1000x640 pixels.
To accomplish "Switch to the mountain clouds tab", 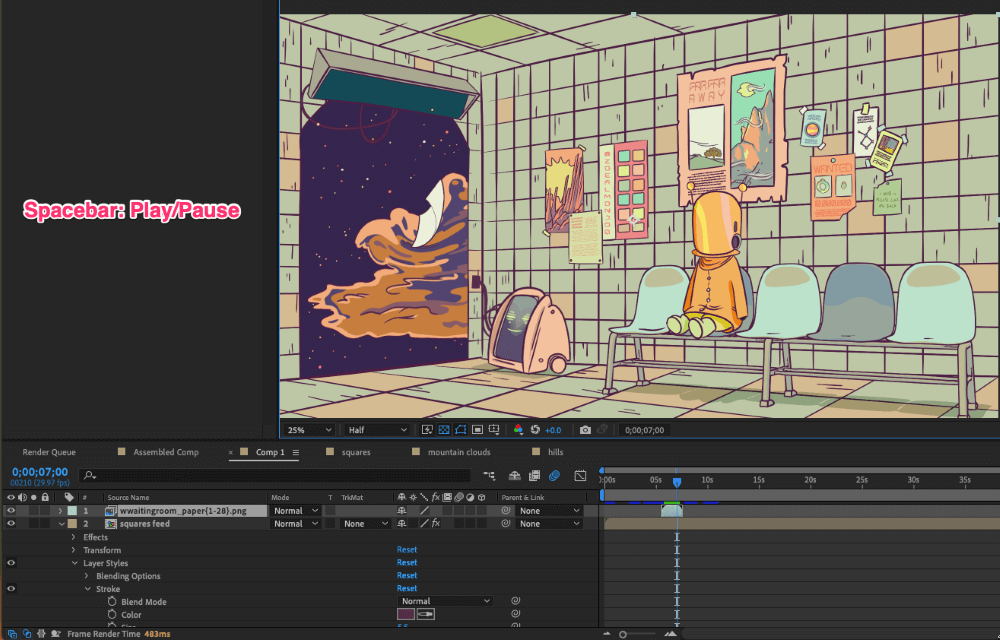I will tap(459, 452).
